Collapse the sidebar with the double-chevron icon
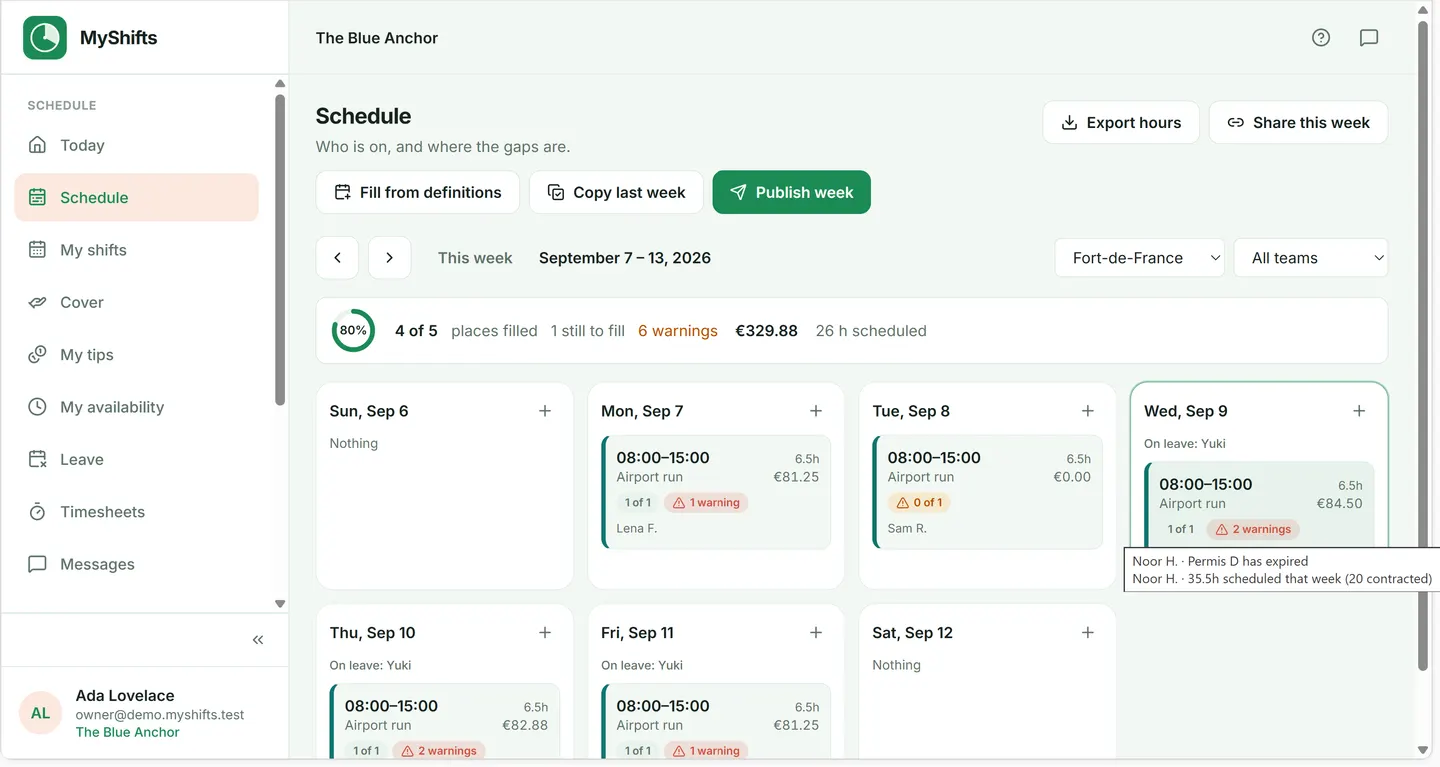This screenshot has width=1440, height=767. tap(258, 640)
